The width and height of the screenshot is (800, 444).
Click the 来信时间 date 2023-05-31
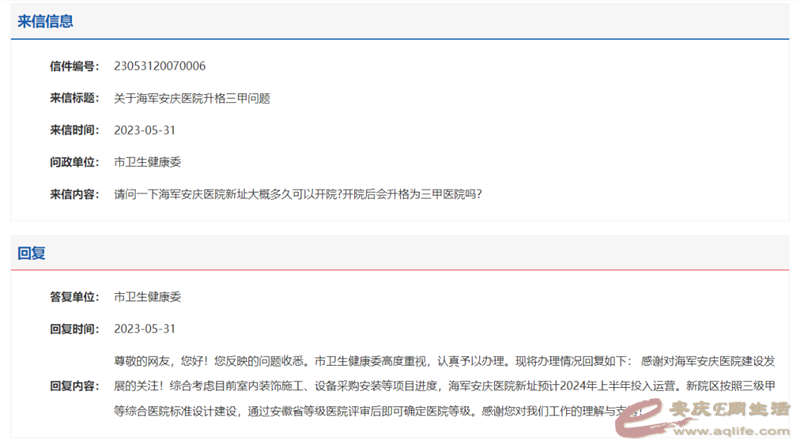click(x=145, y=130)
